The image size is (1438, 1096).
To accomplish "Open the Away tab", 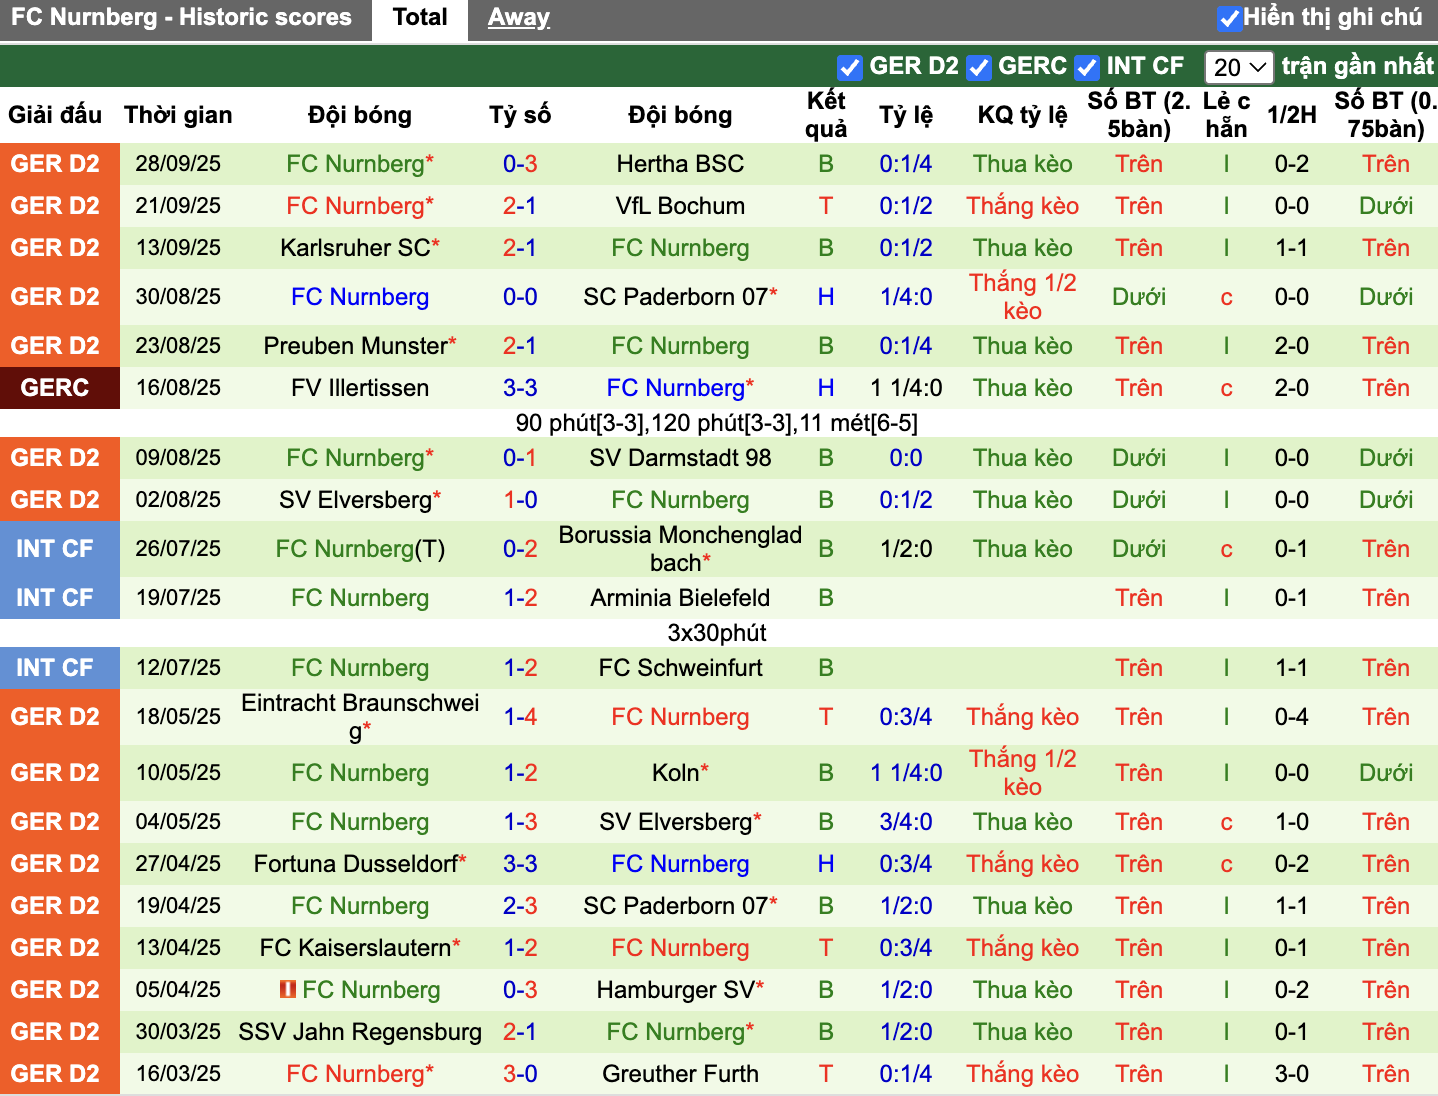I will click(x=519, y=18).
